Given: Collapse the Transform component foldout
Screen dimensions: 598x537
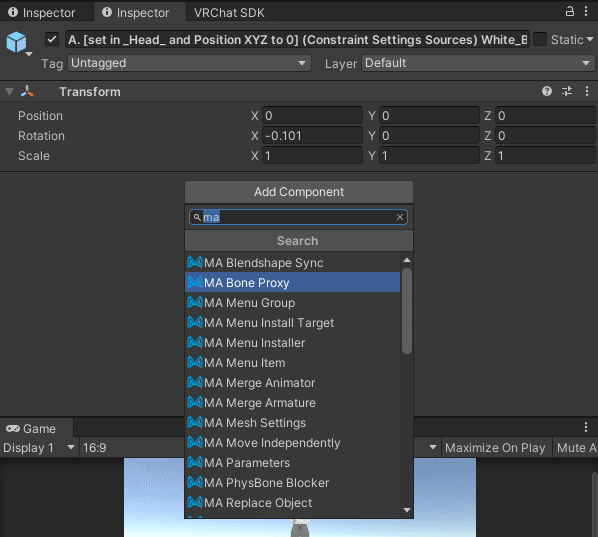Looking at the screenshot, I should coord(10,92).
